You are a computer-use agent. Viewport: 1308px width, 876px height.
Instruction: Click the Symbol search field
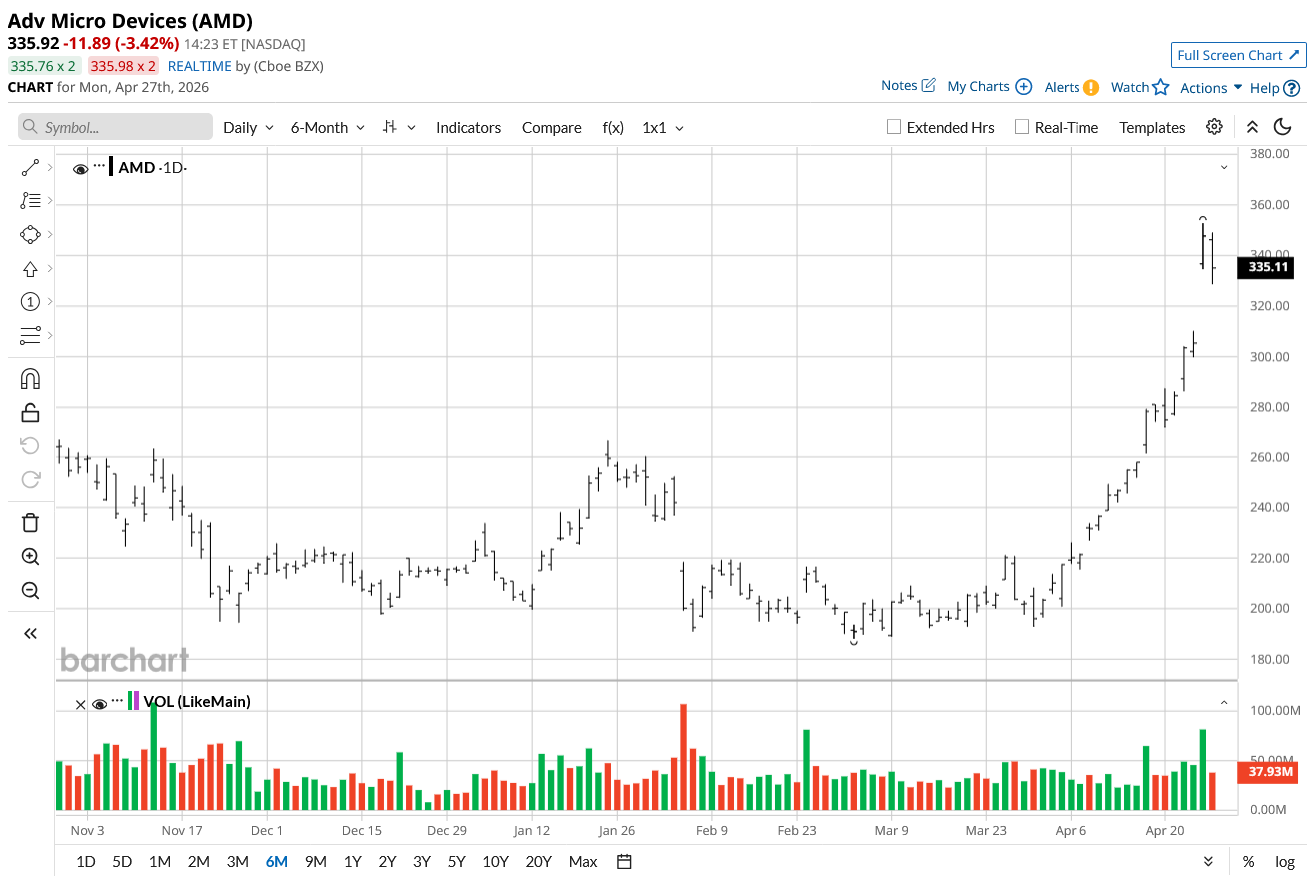pos(115,127)
